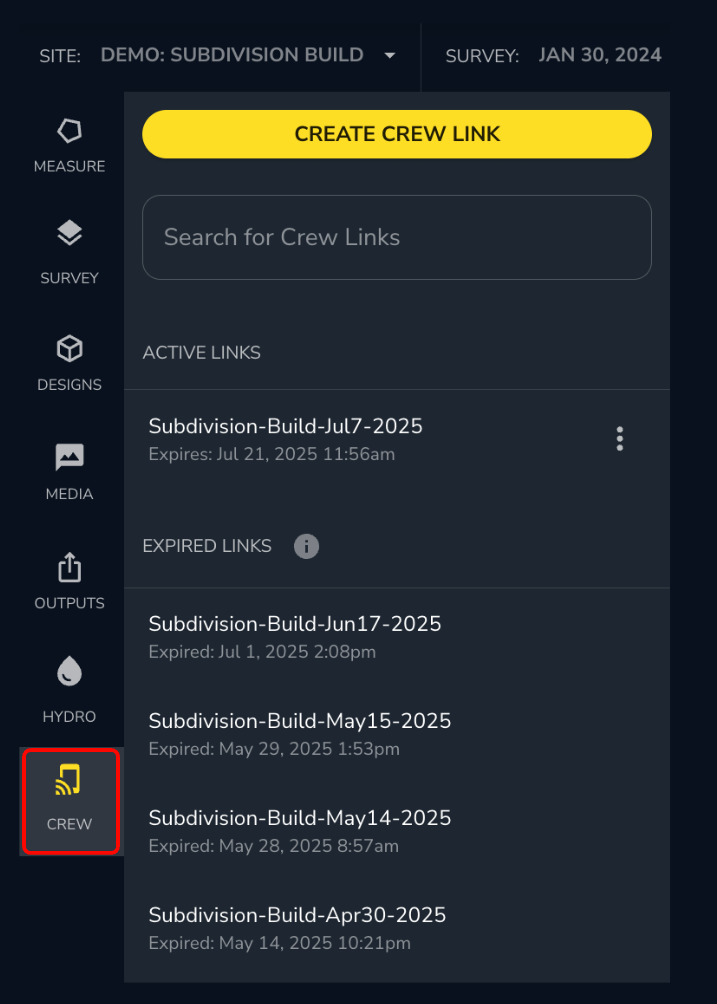Click the Expired Links section heading
Image resolution: width=717 pixels, height=1004 pixels.
point(207,546)
